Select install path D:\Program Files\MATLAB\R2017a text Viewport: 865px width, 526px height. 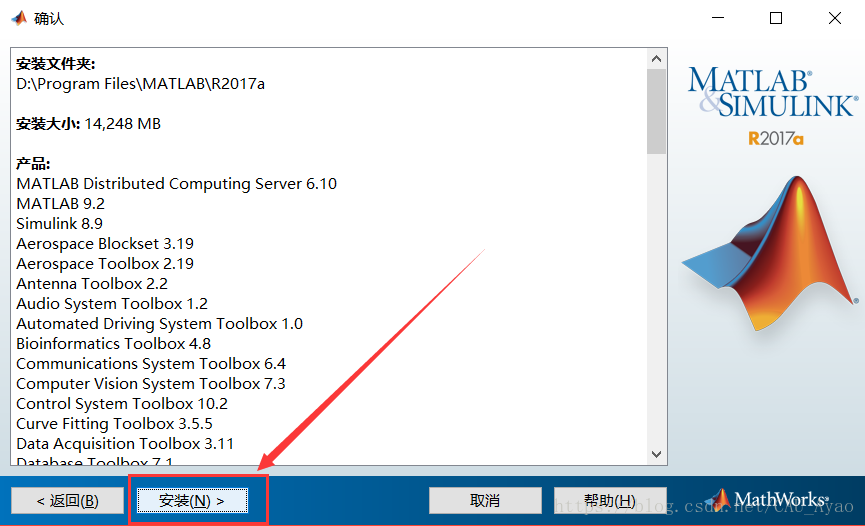141,84
